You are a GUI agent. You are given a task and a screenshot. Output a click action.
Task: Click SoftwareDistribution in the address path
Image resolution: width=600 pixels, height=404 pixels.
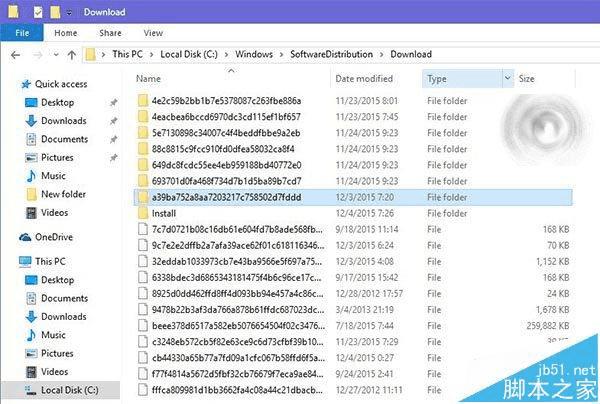pos(331,54)
